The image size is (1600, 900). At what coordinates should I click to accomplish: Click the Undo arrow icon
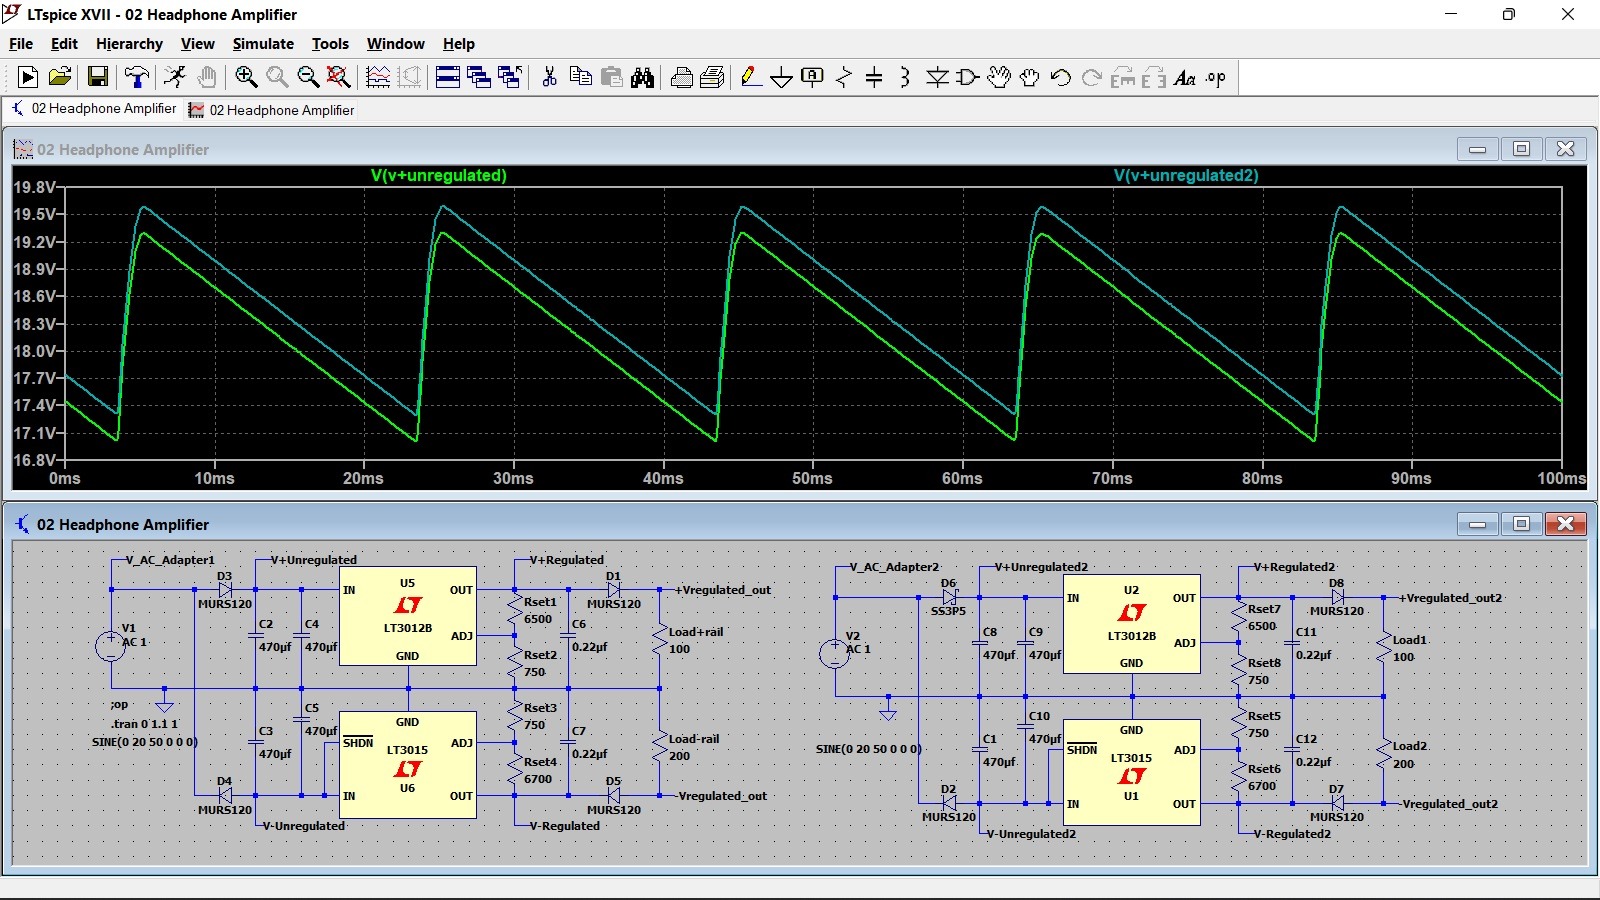(1061, 77)
